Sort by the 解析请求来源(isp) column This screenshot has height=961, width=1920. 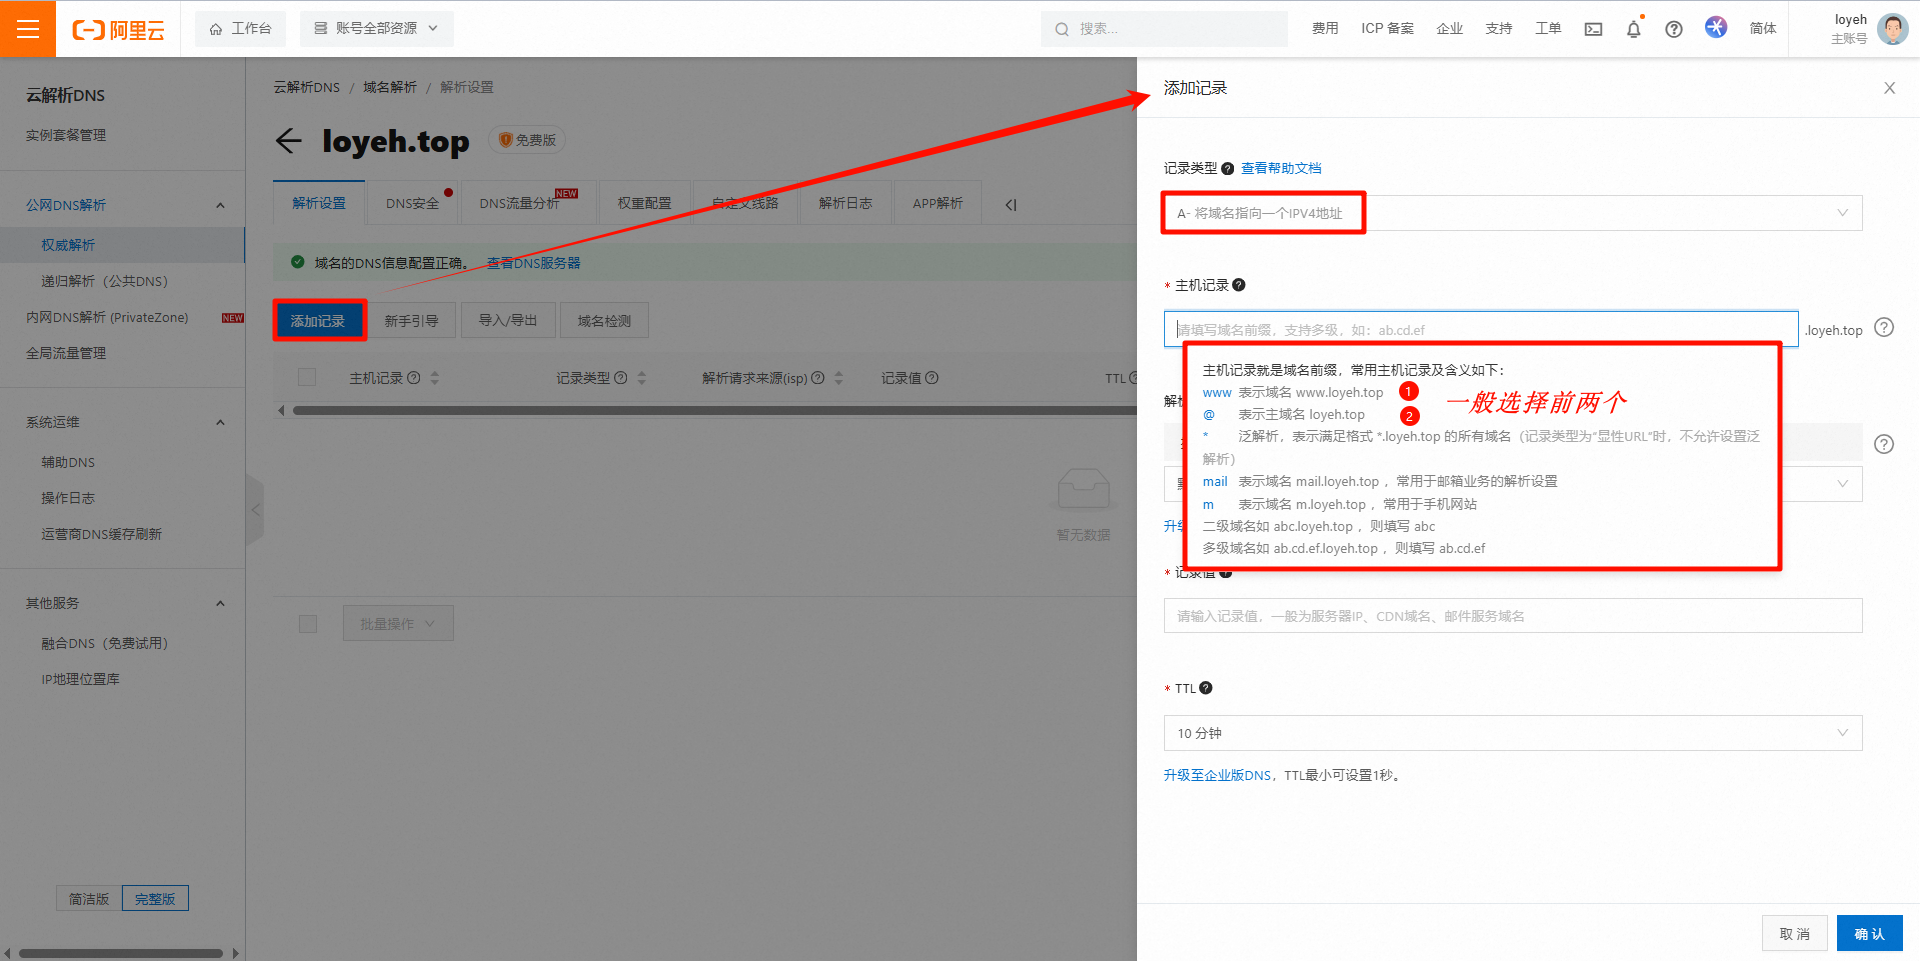point(839,378)
